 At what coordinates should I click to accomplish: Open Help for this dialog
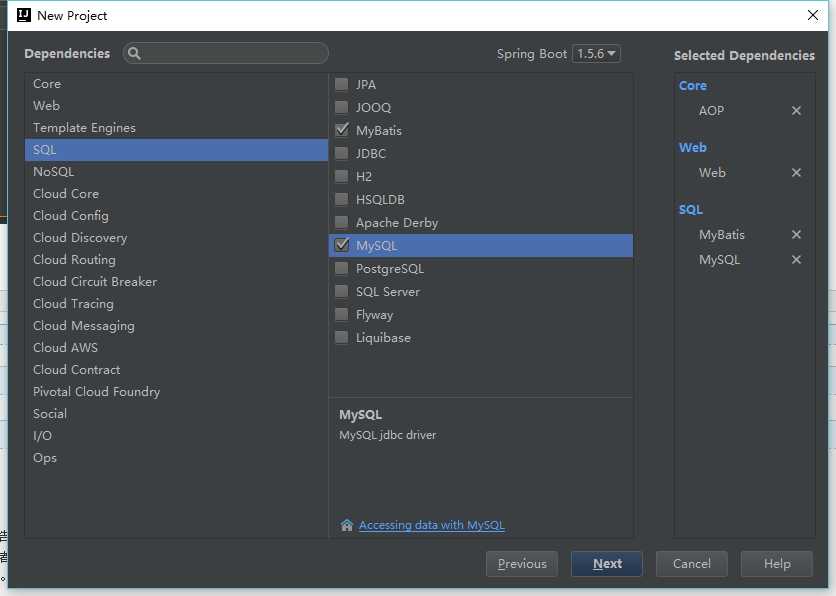click(x=777, y=563)
